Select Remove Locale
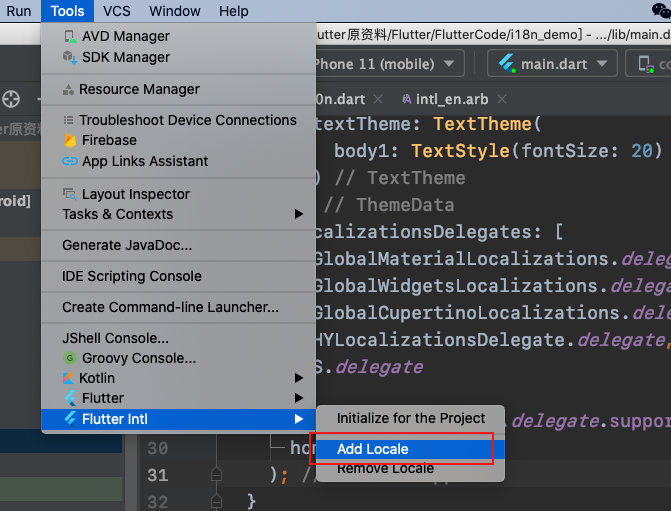This screenshot has height=511, width=671. point(410,469)
